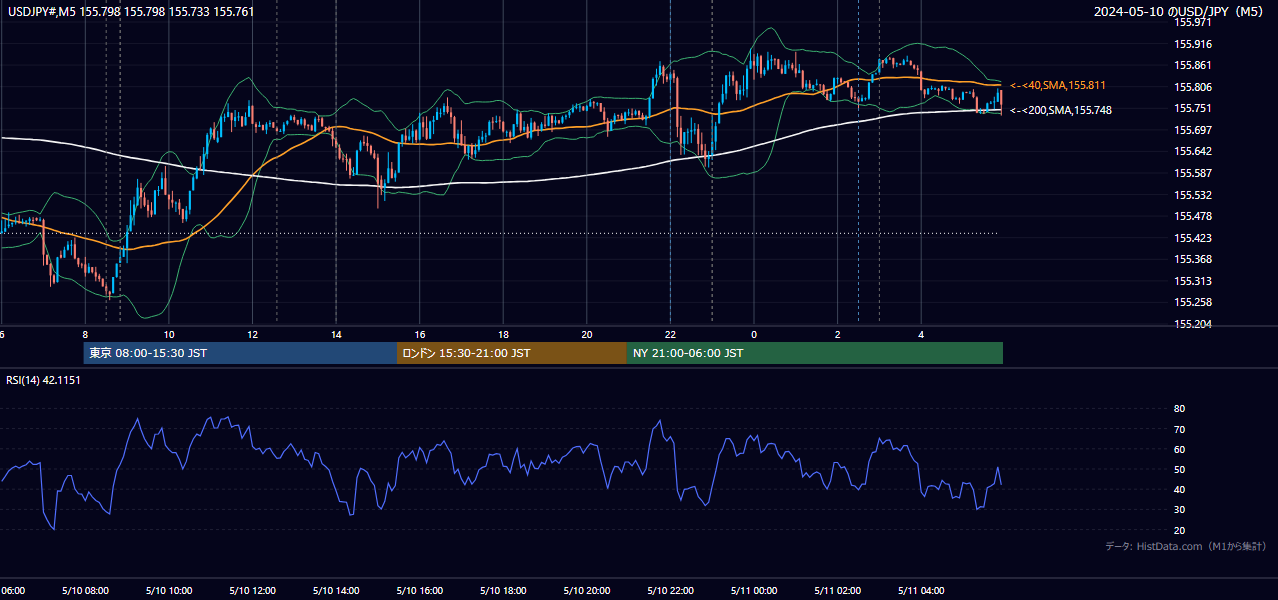Click price axis label 155.313
Image resolution: width=1278 pixels, height=600 pixels.
1193,281
